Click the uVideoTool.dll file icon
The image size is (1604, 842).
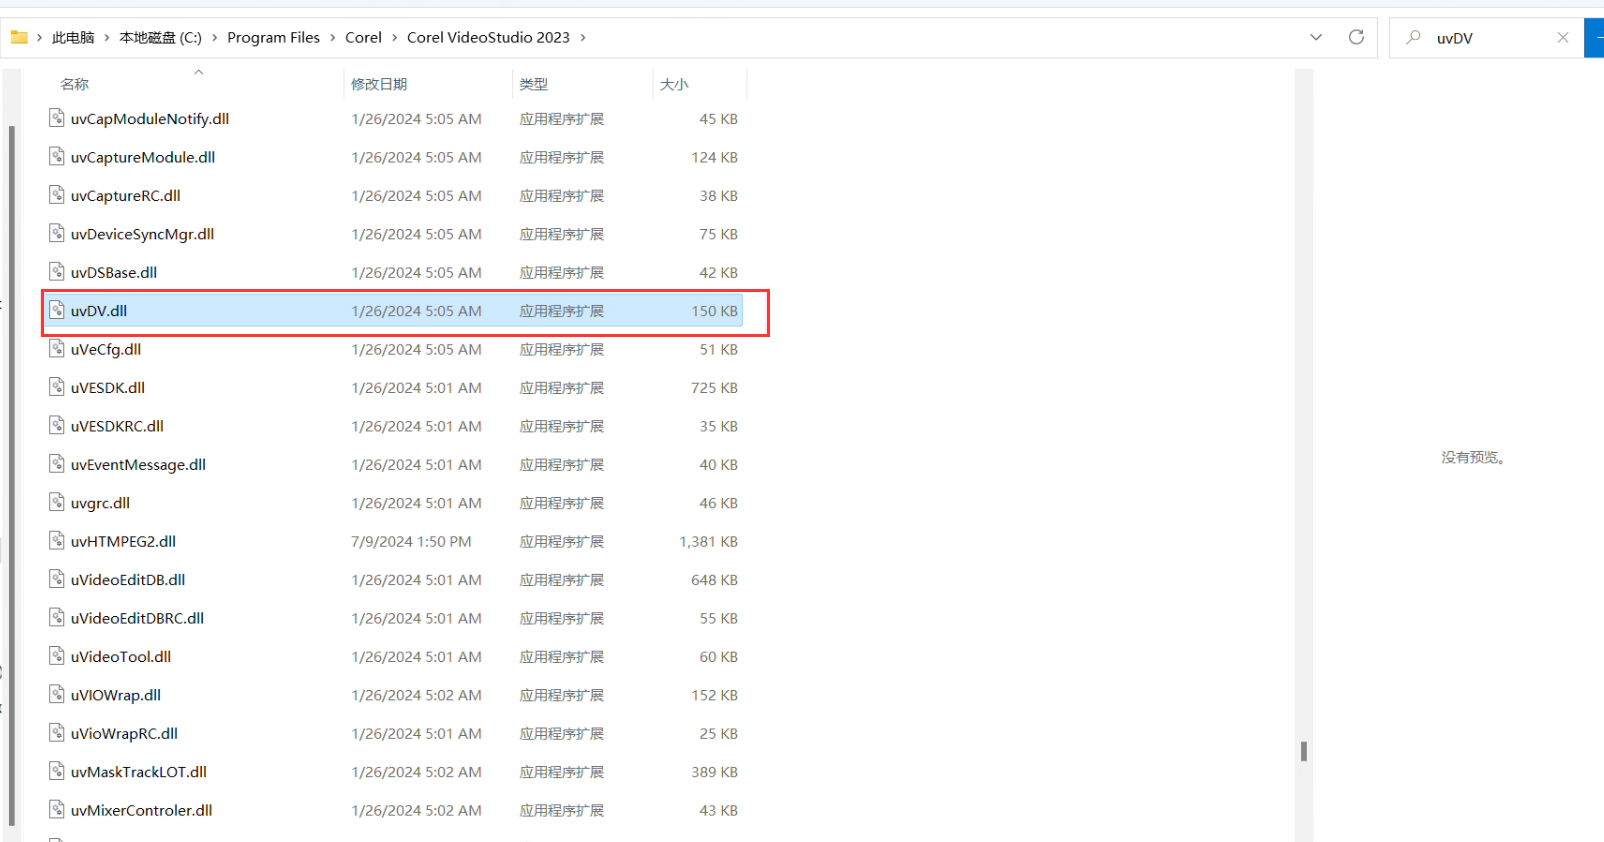click(57, 656)
